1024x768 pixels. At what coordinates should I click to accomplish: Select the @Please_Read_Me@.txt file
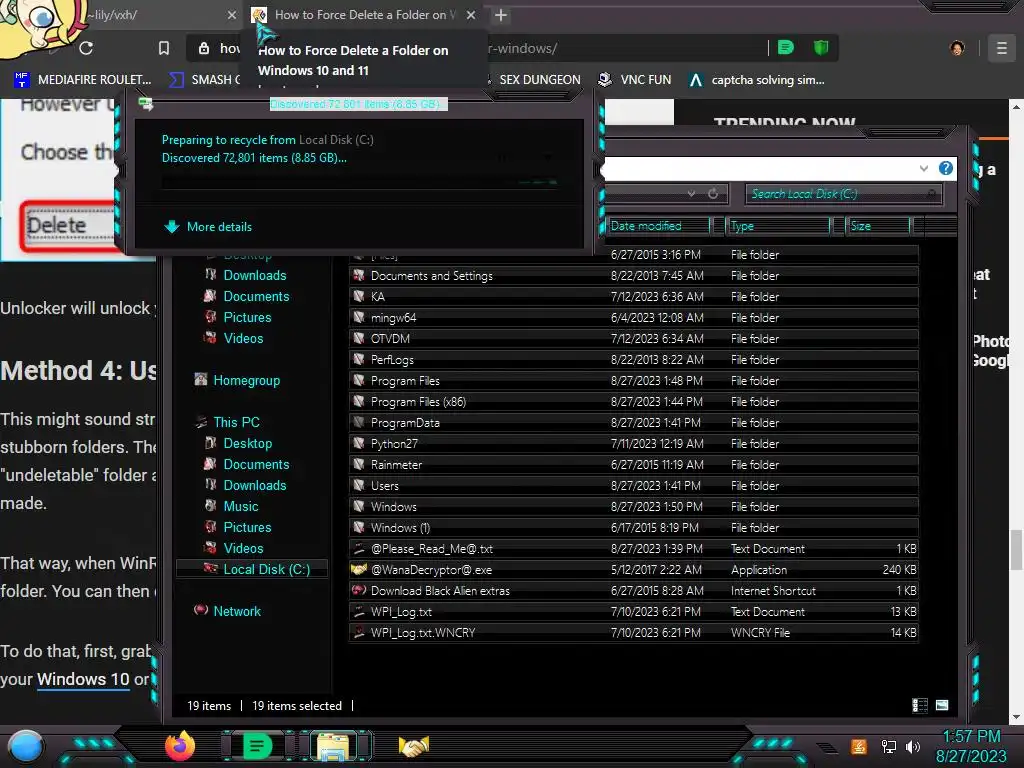pyautogui.click(x=633, y=549)
